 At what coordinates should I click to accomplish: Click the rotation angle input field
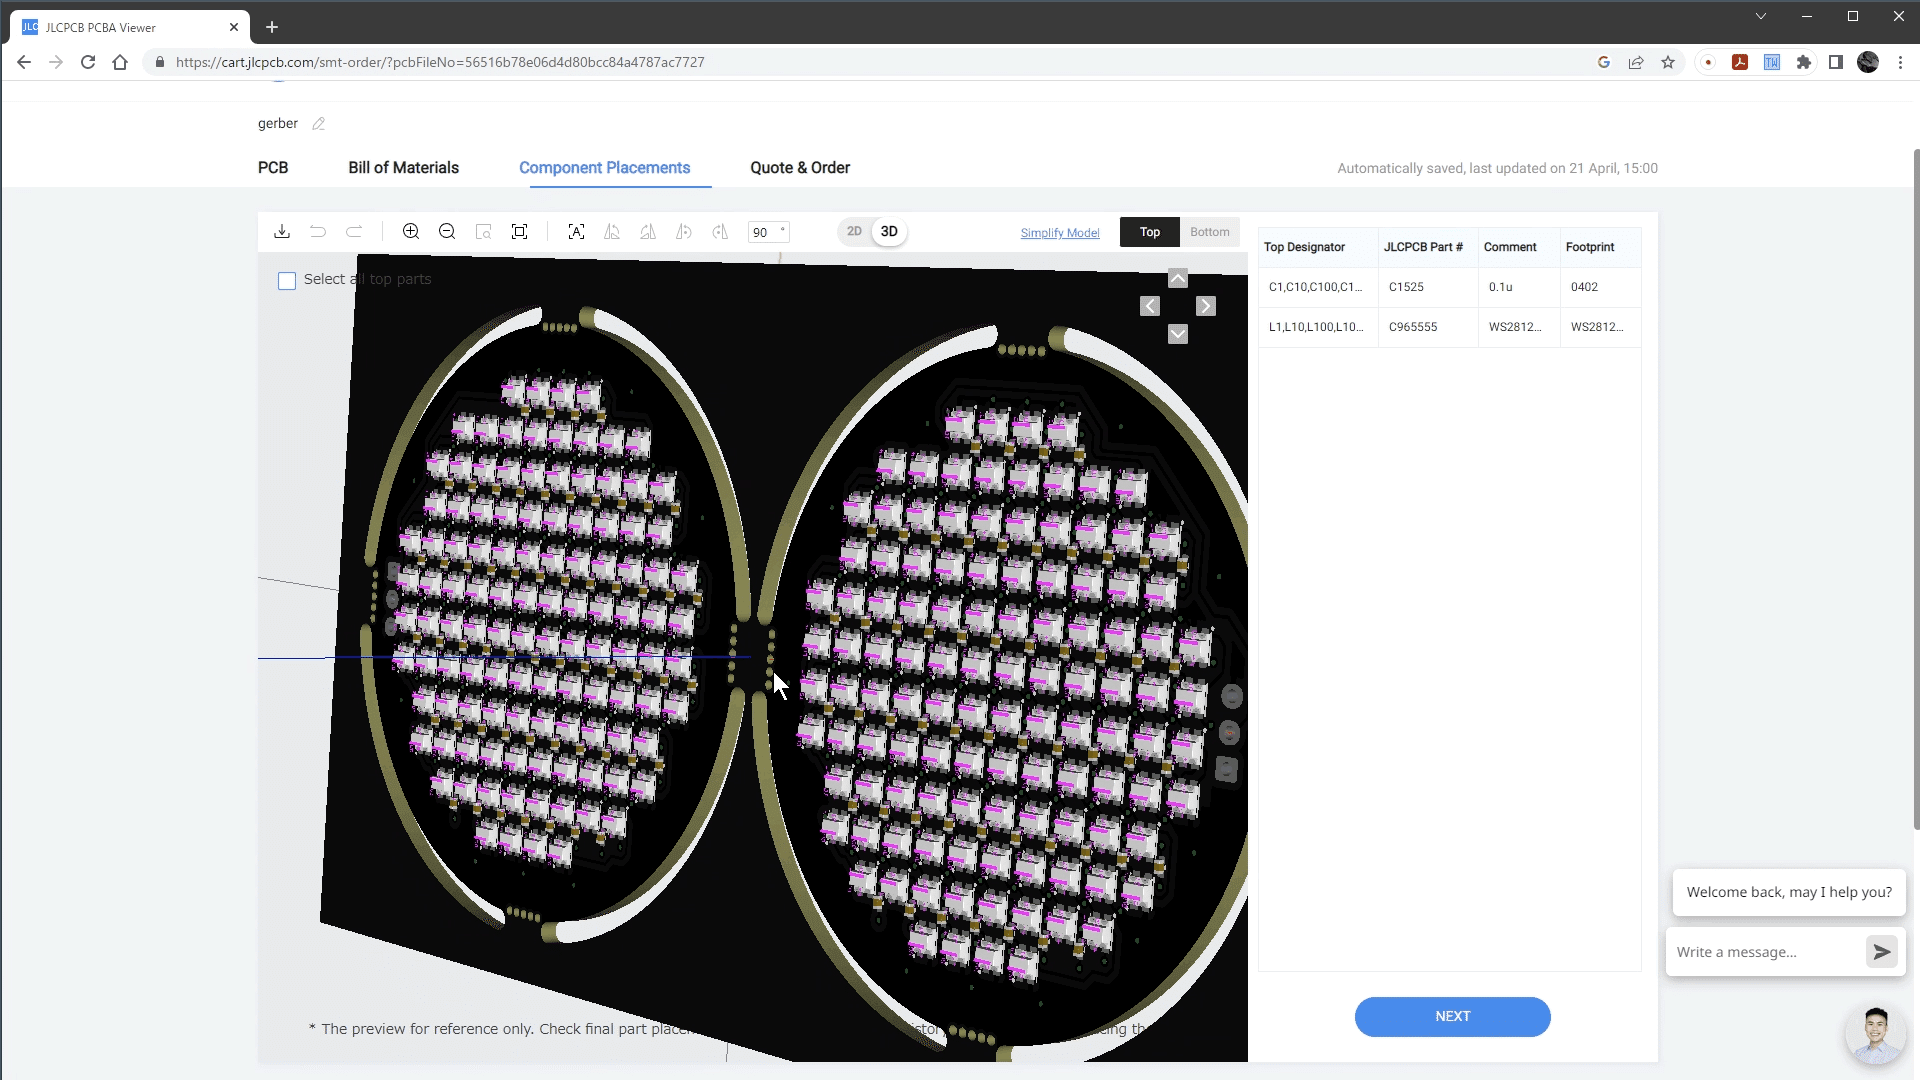763,233
